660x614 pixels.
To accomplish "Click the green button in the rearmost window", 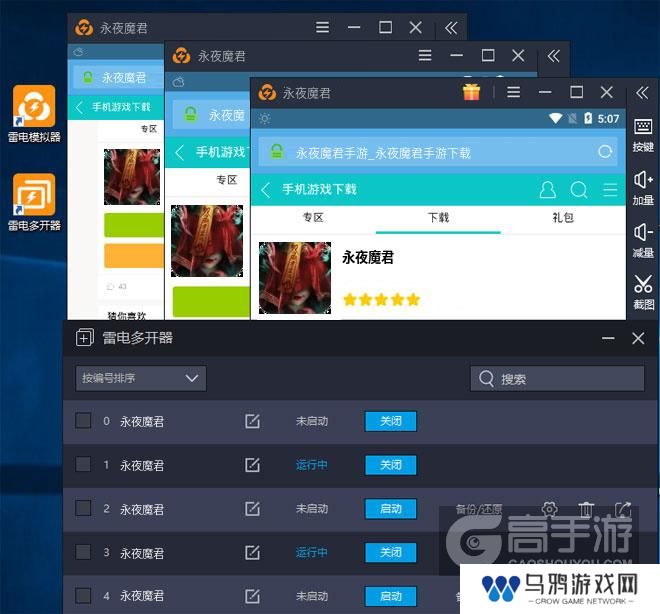I will click(134, 225).
